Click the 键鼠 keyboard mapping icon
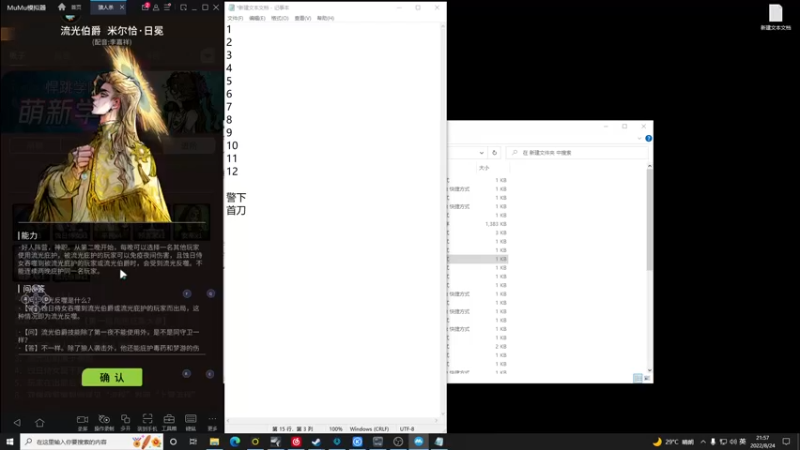 [191, 422]
